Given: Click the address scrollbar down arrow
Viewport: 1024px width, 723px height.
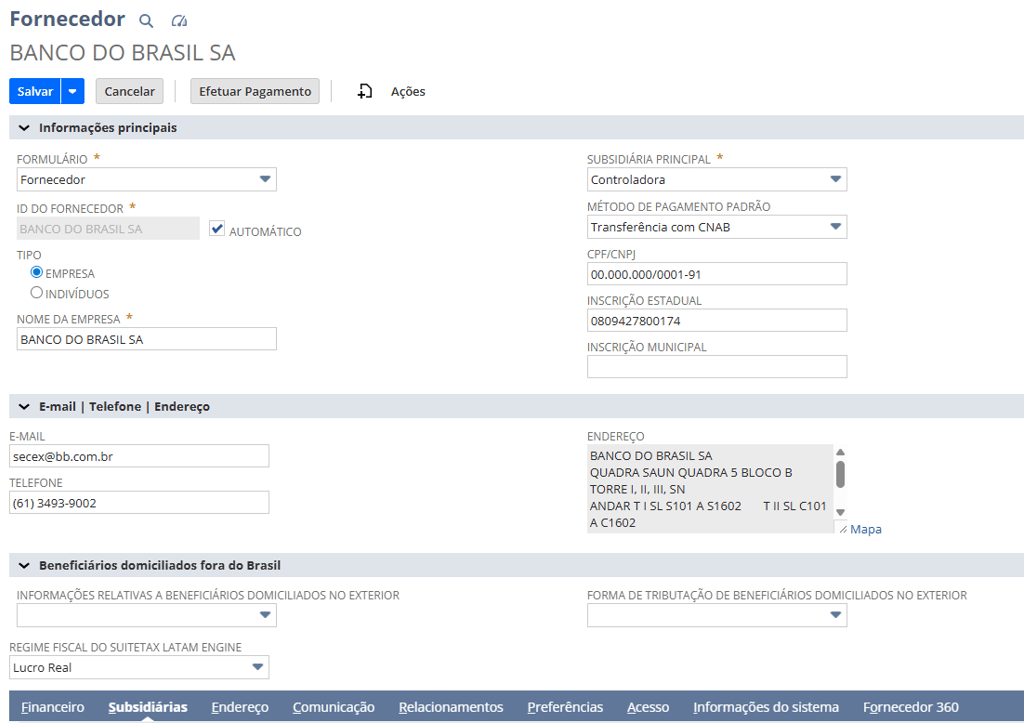Looking at the screenshot, I should (840, 513).
